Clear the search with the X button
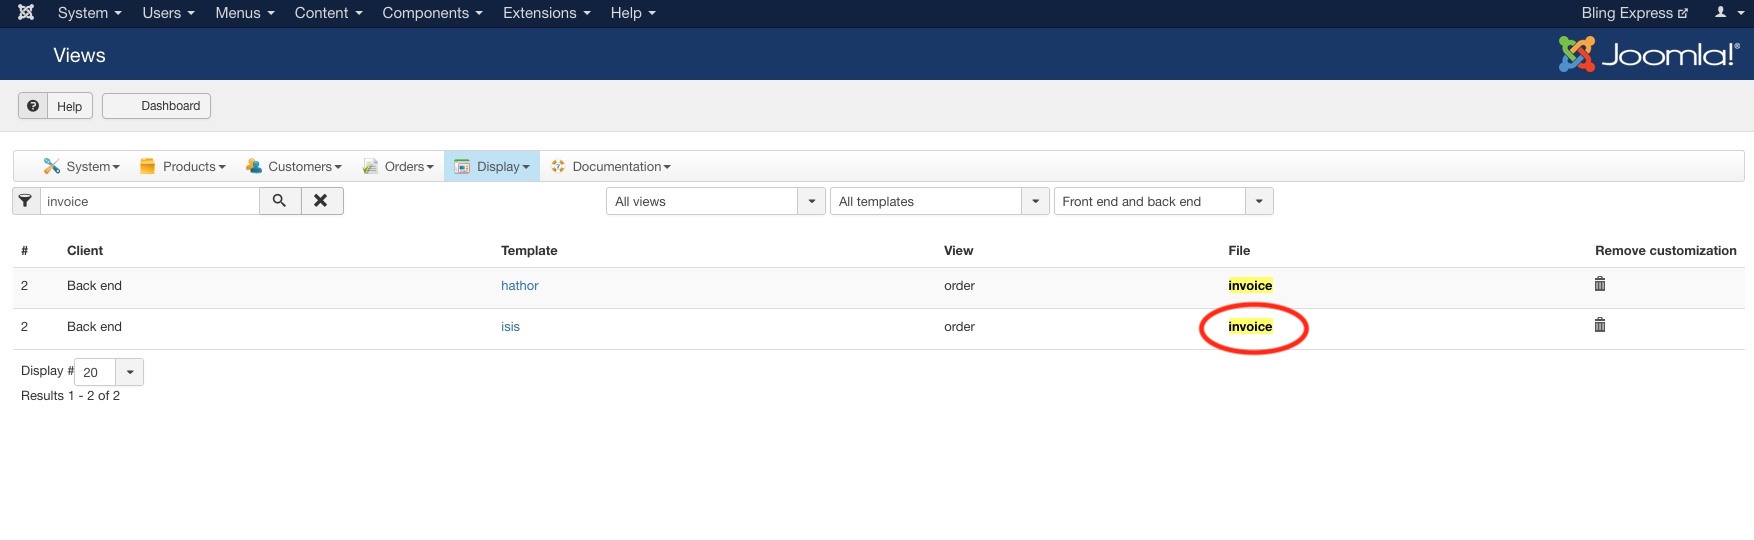The image size is (1754, 540). coord(321,201)
